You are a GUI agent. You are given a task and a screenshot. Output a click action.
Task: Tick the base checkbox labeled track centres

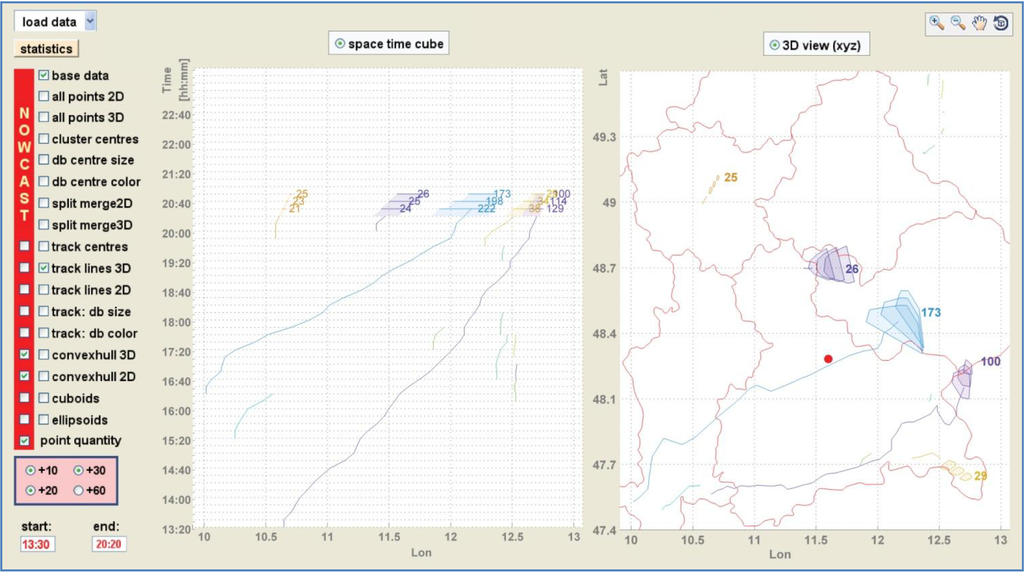[44, 246]
